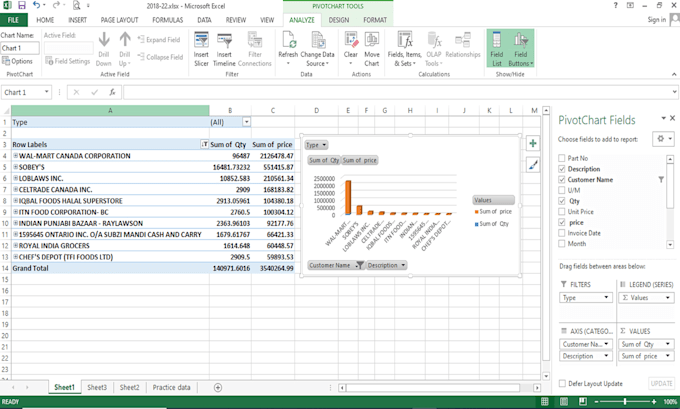The width and height of the screenshot is (680, 409).
Task: Change Data Source for the pivot chart
Action: tap(317, 49)
